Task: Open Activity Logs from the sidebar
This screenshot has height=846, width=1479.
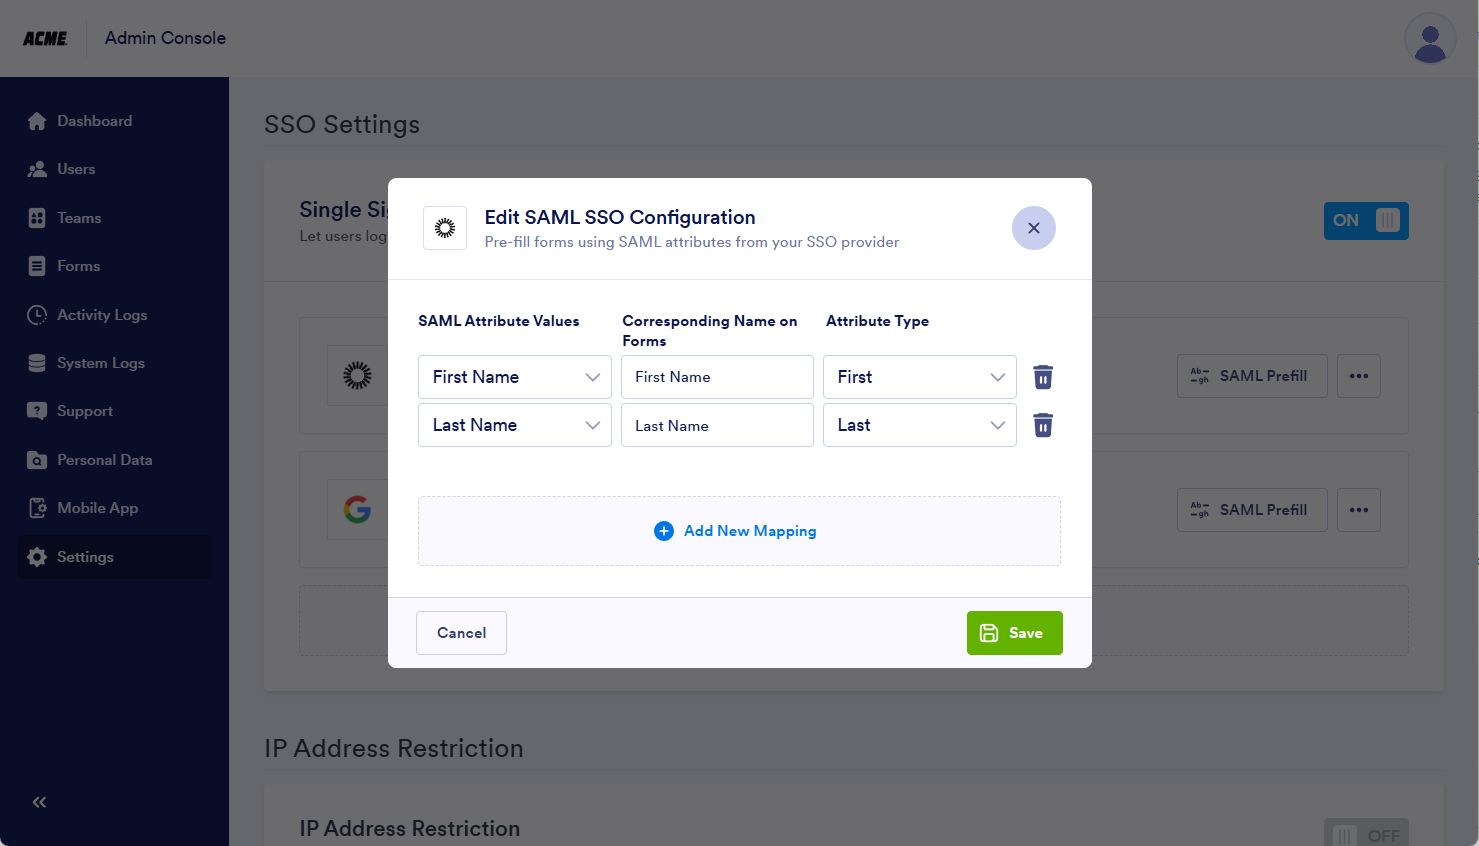Action: point(101,315)
